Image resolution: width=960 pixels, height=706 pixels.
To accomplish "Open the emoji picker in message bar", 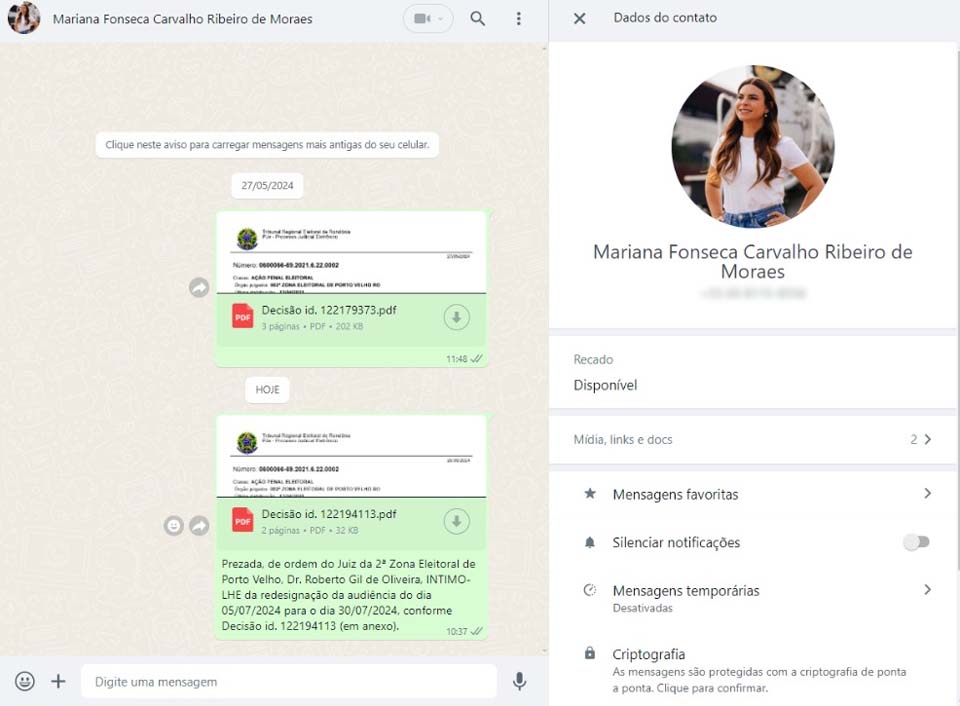I will coord(24,681).
